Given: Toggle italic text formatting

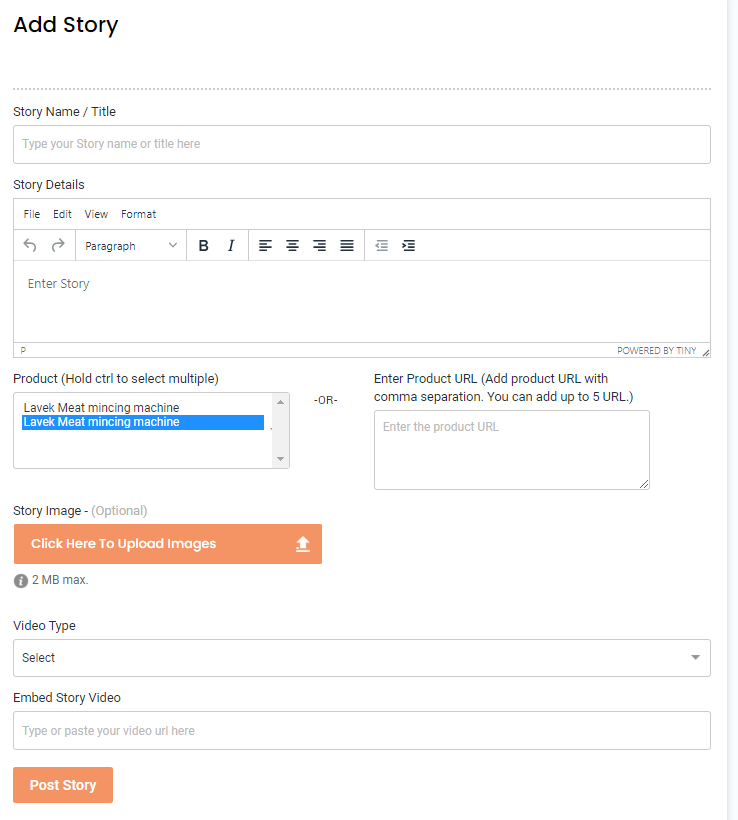Looking at the screenshot, I should 231,245.
